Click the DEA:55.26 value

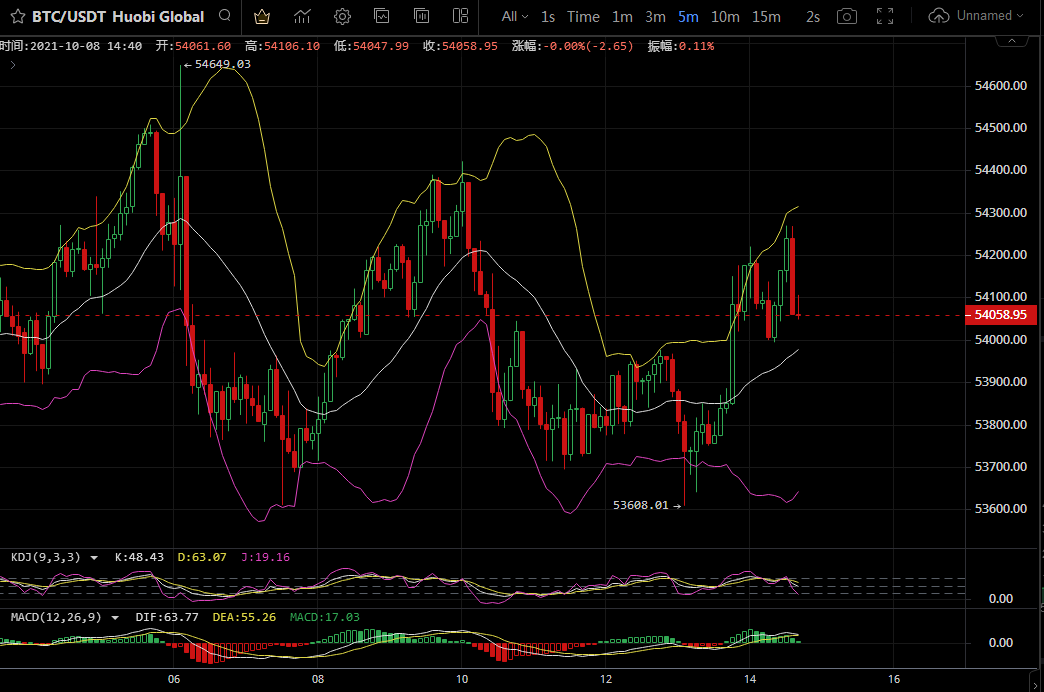(x=244, y=617)
